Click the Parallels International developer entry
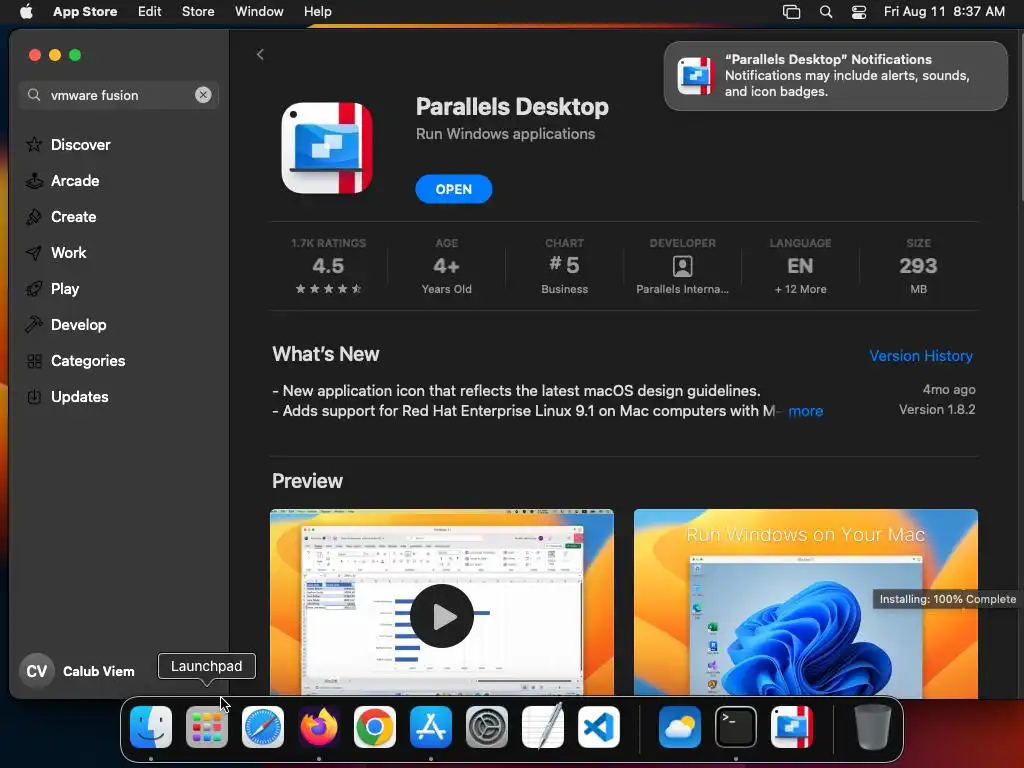1024x768 pixels. tap(682, 266)
